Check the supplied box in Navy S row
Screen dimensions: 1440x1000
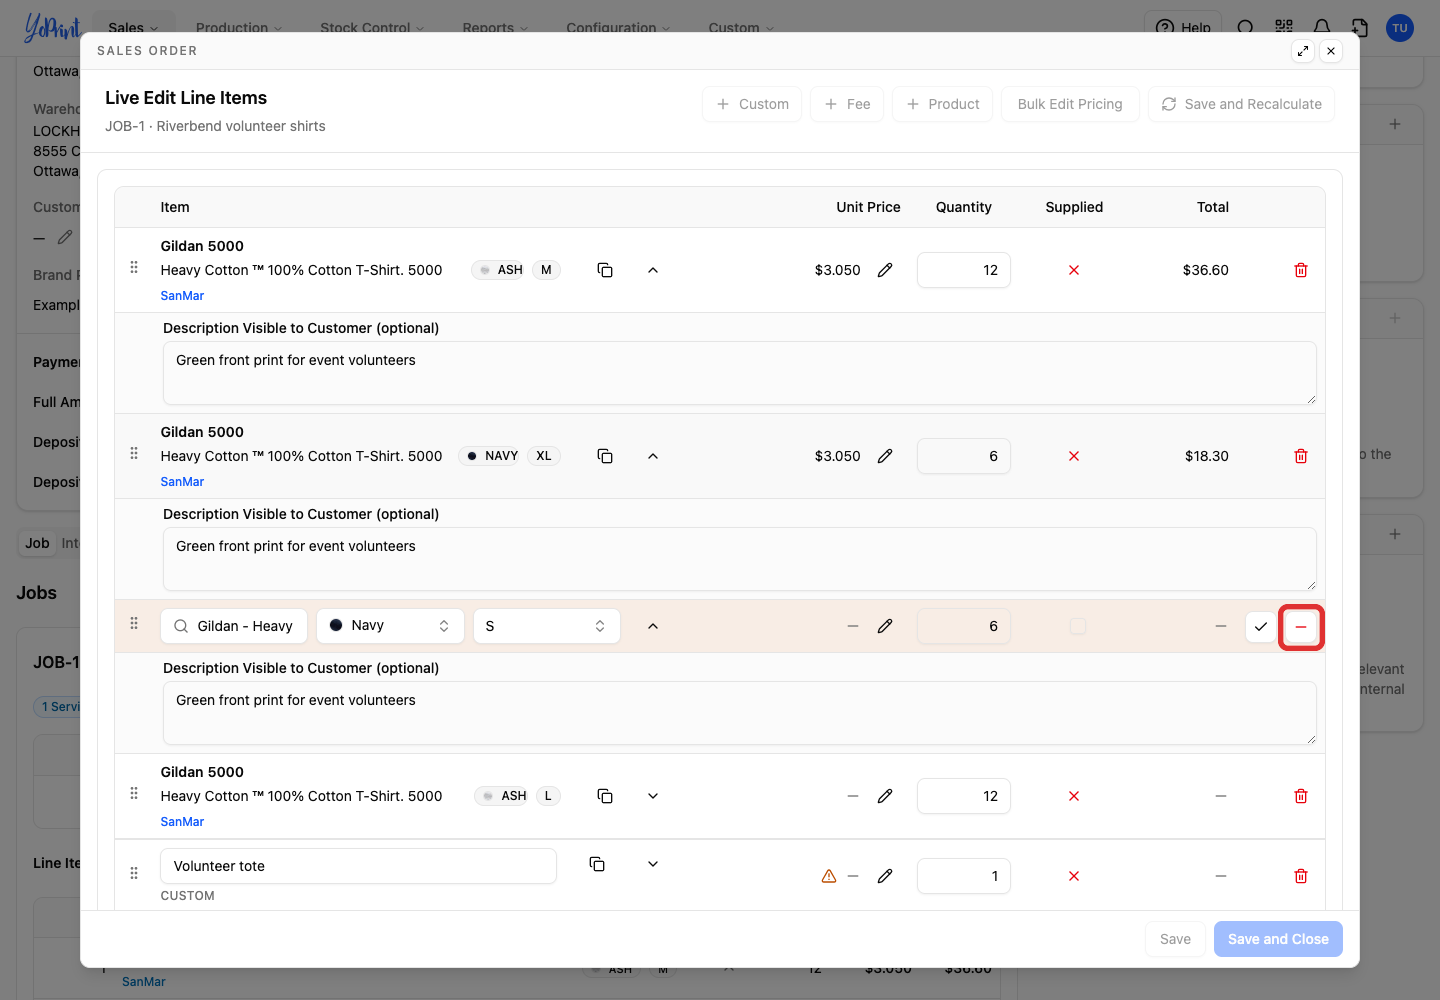tap(1078, 626)
